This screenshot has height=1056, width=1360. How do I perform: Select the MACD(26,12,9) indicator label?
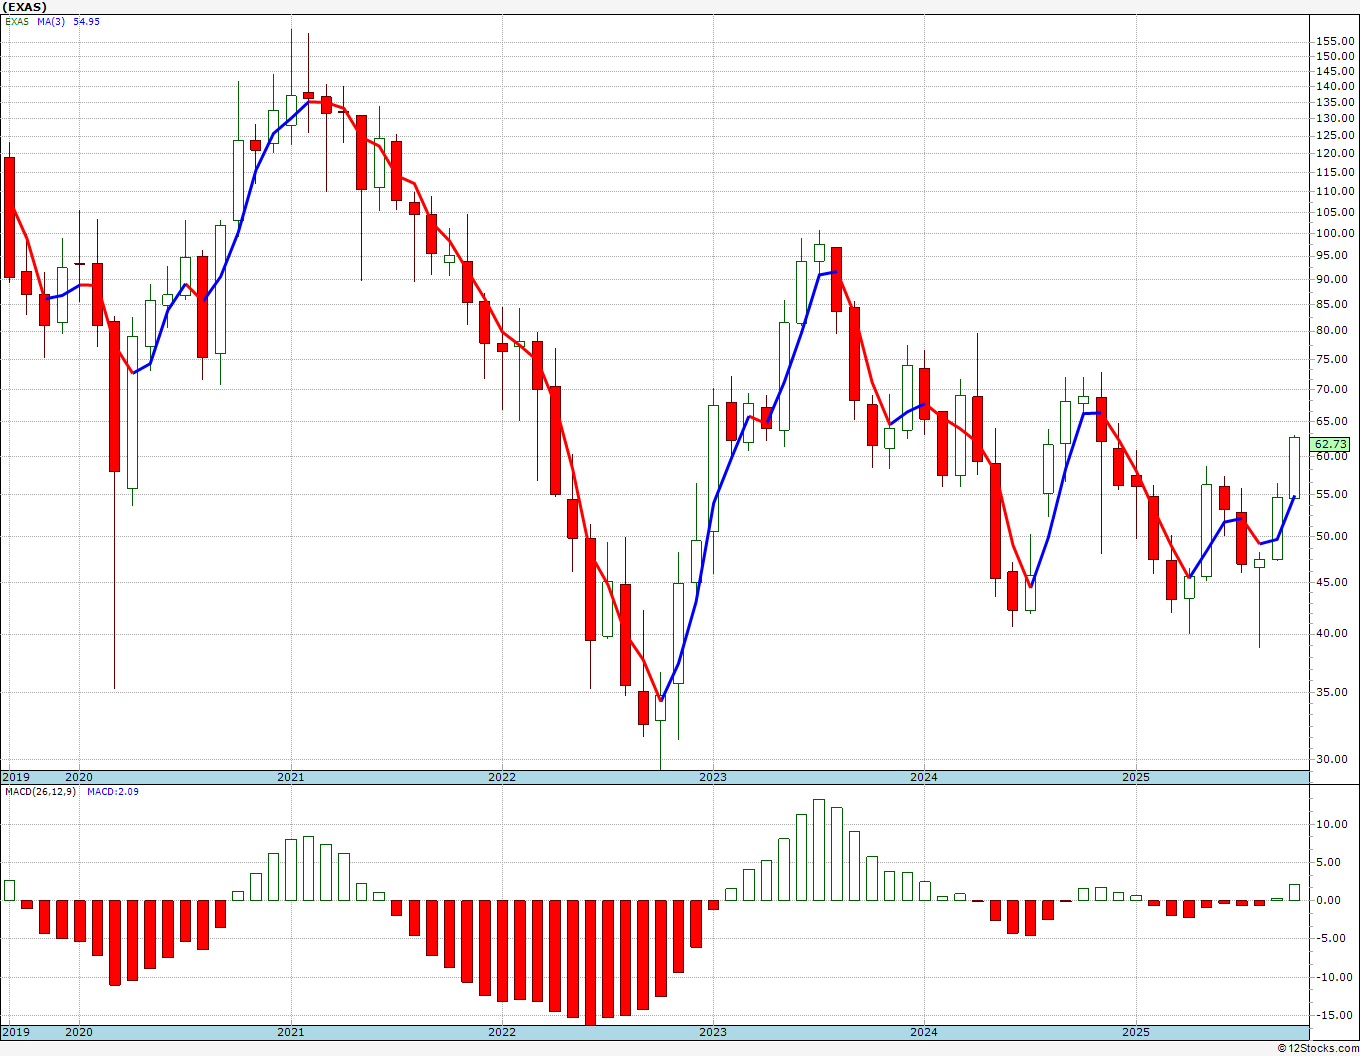point(40,792)
